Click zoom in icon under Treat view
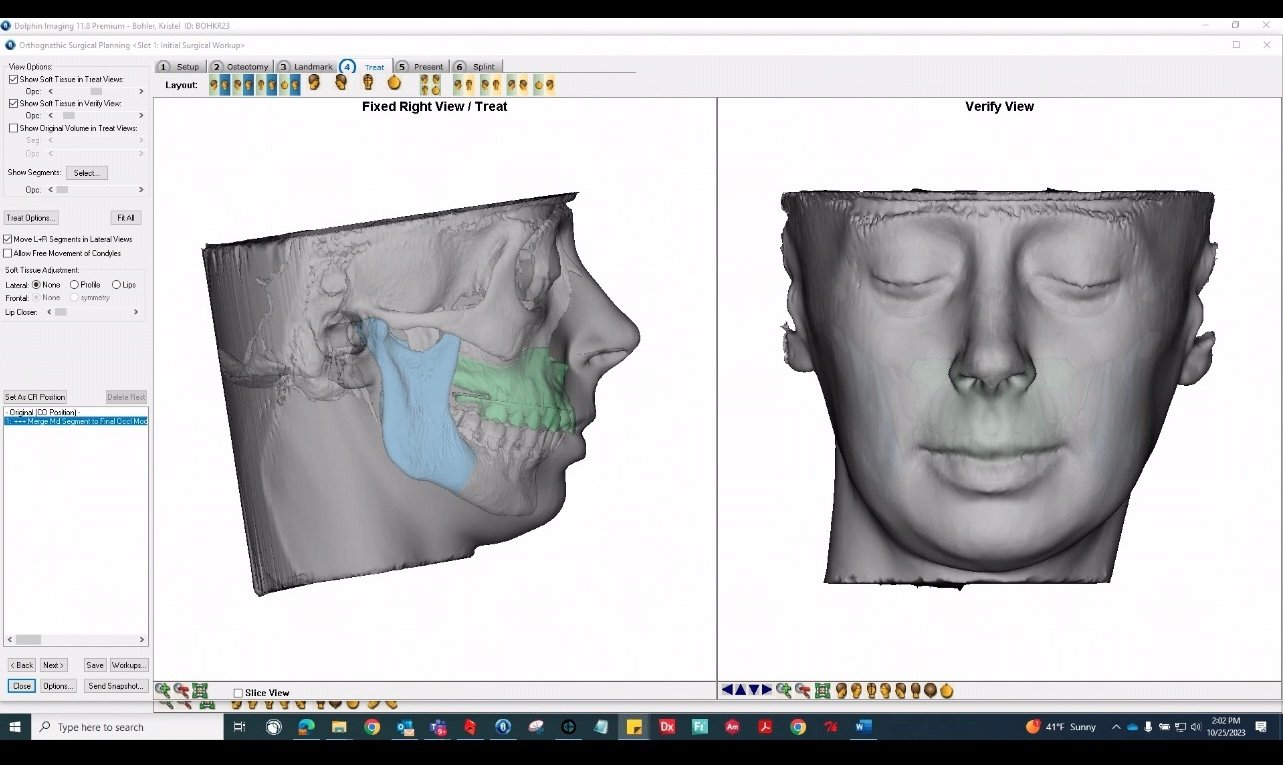The height and width of the screenshot is (765, 1283). point(162,690)
